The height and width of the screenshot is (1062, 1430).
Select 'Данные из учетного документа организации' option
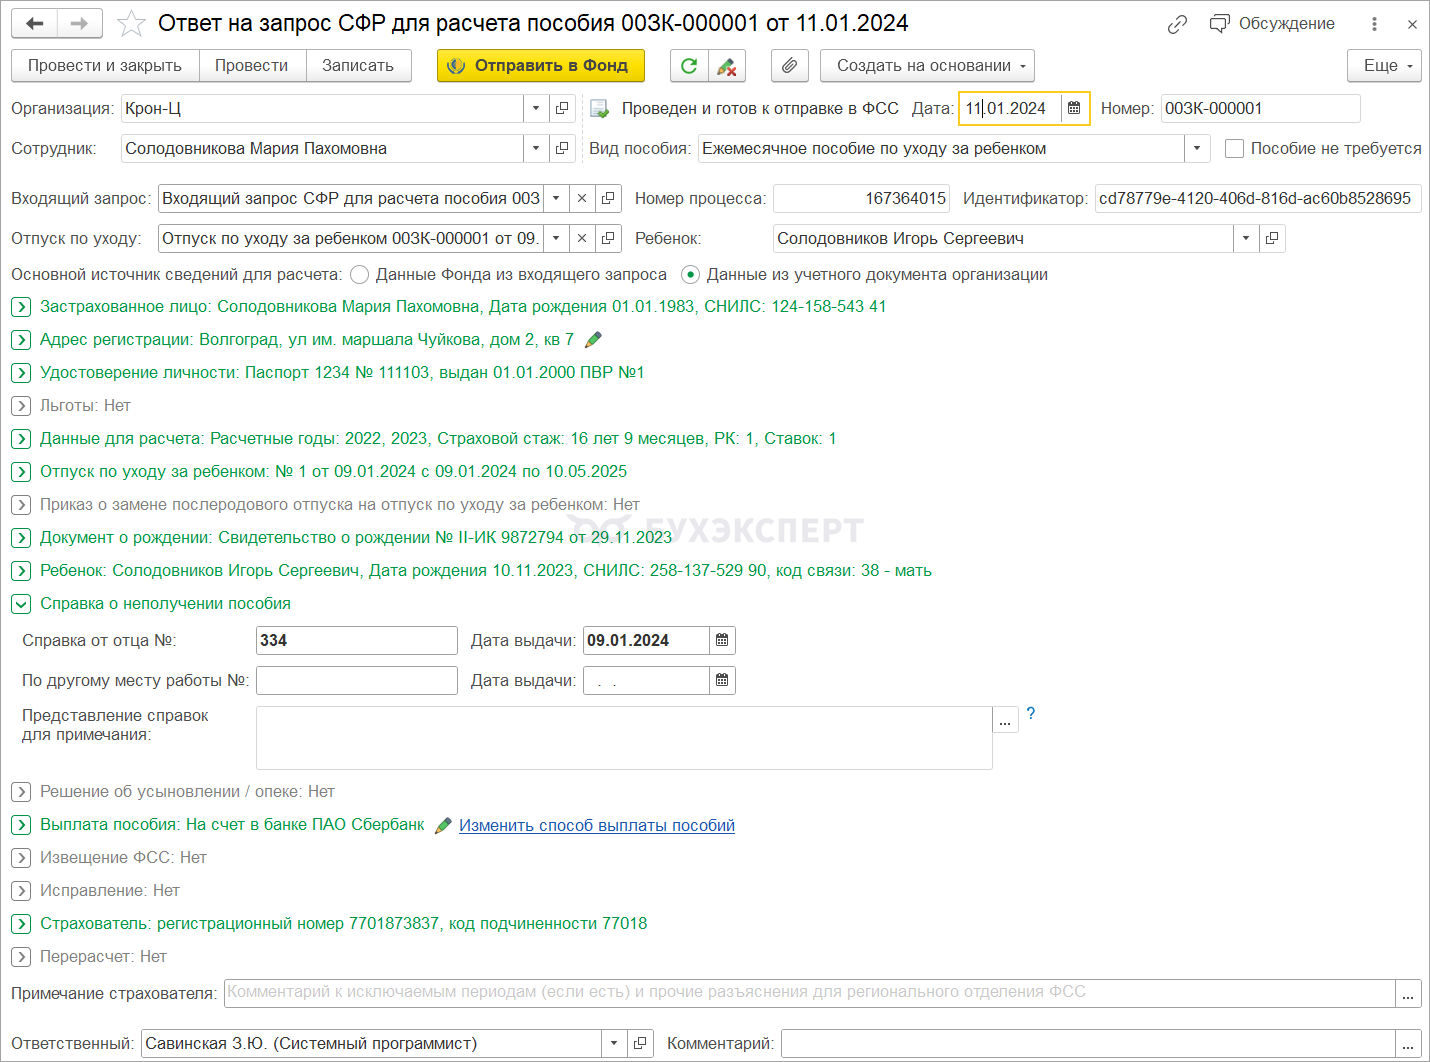690,274
